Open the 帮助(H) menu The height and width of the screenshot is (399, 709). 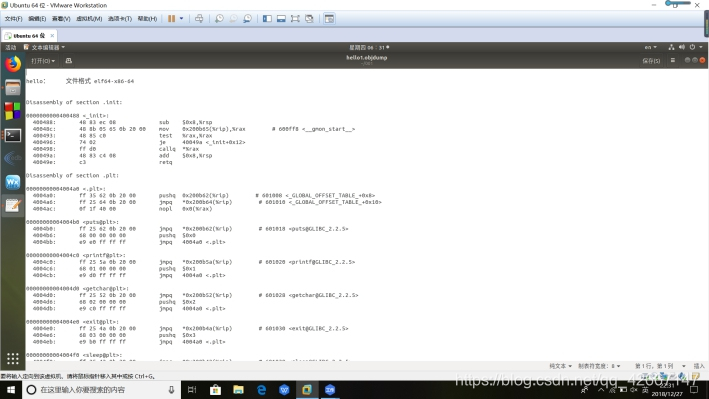coord(147,19)
